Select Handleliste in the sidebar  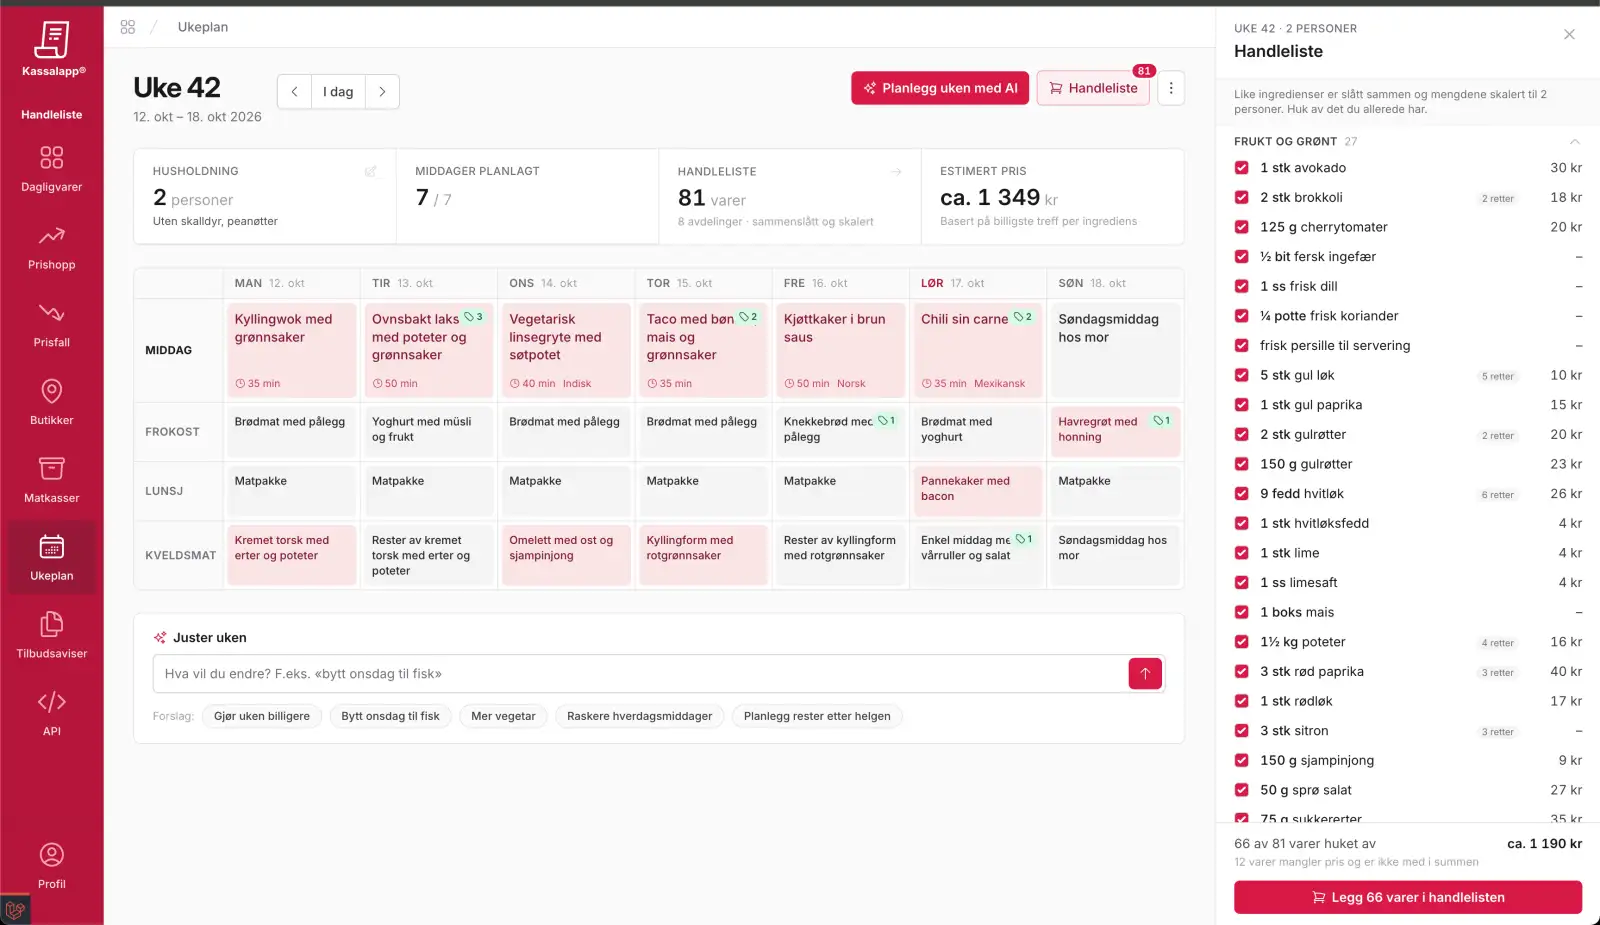(52, 115)
